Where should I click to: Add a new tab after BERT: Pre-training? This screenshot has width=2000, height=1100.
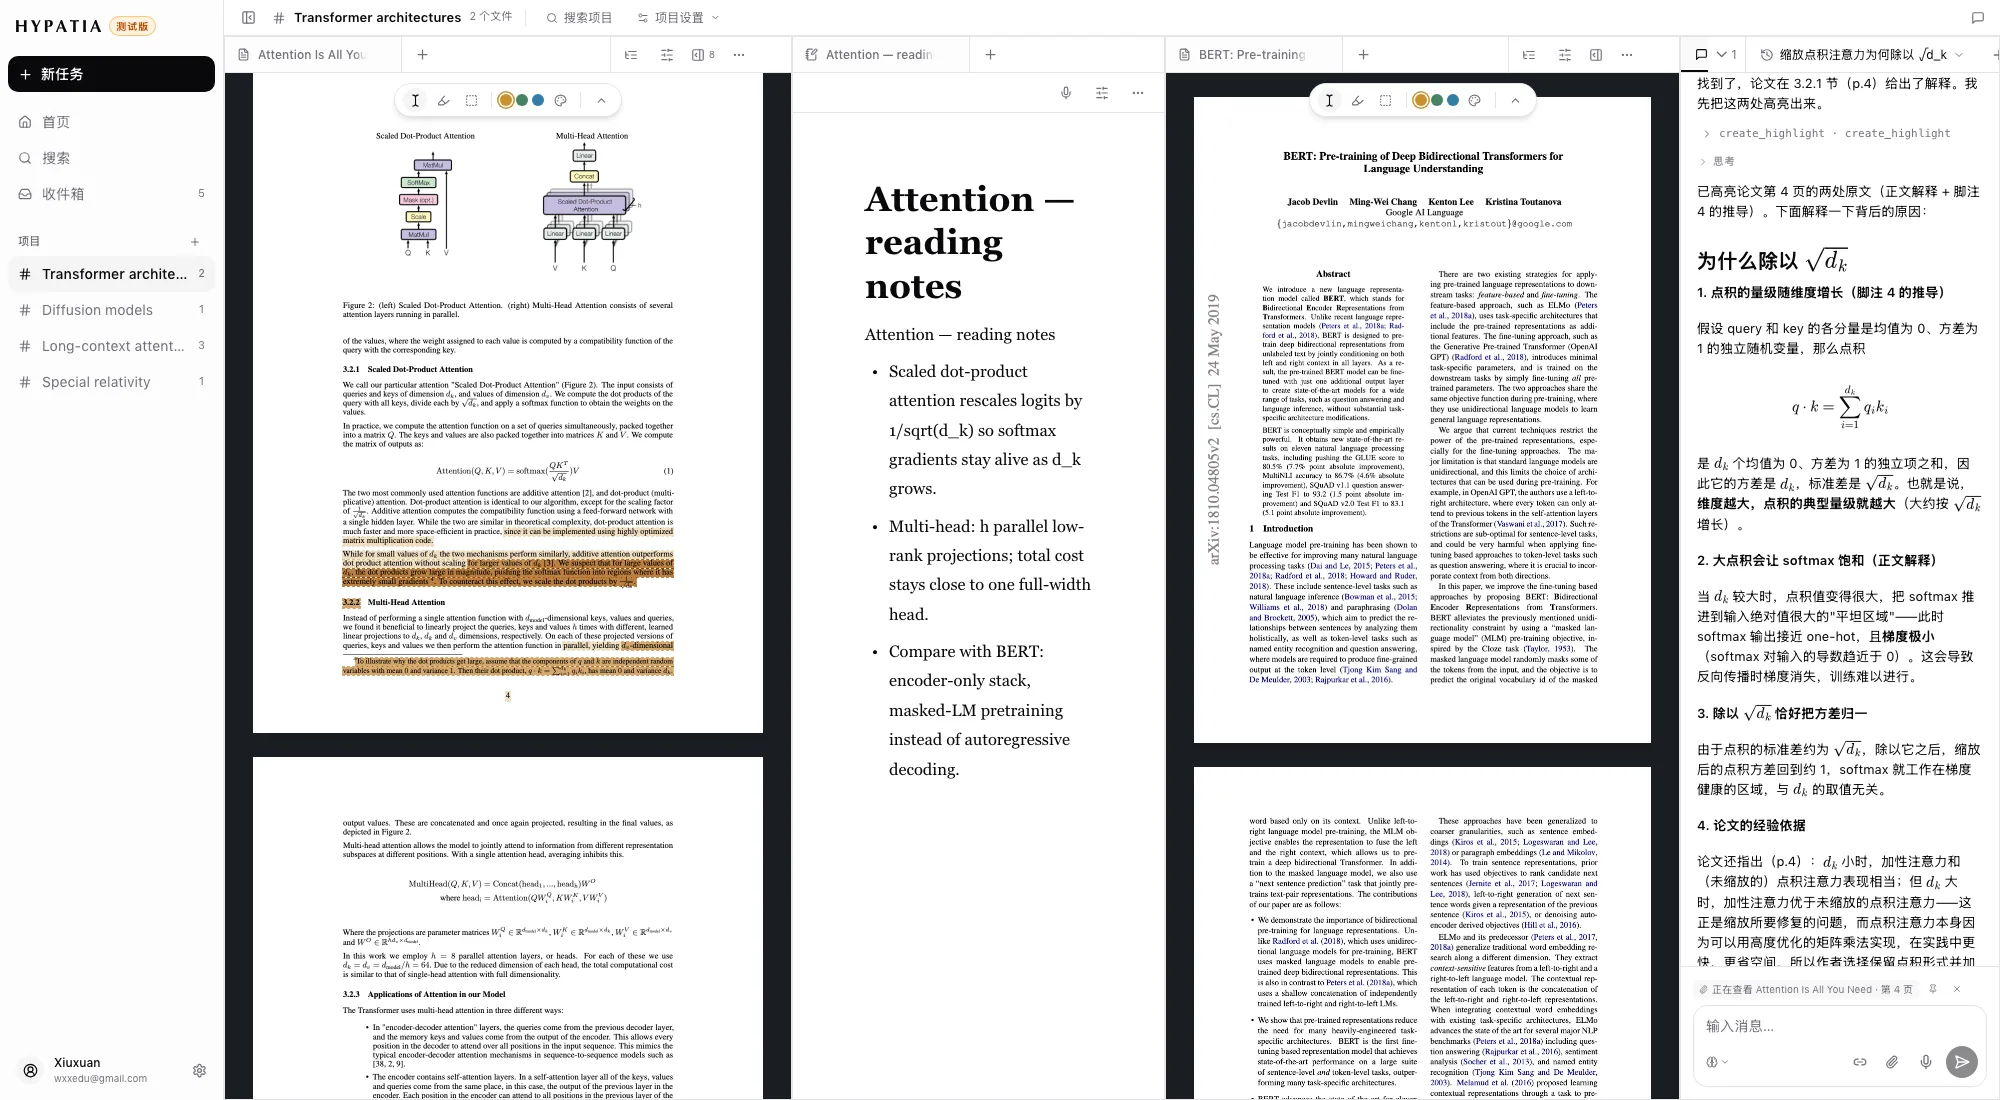tap(1363, 55)
